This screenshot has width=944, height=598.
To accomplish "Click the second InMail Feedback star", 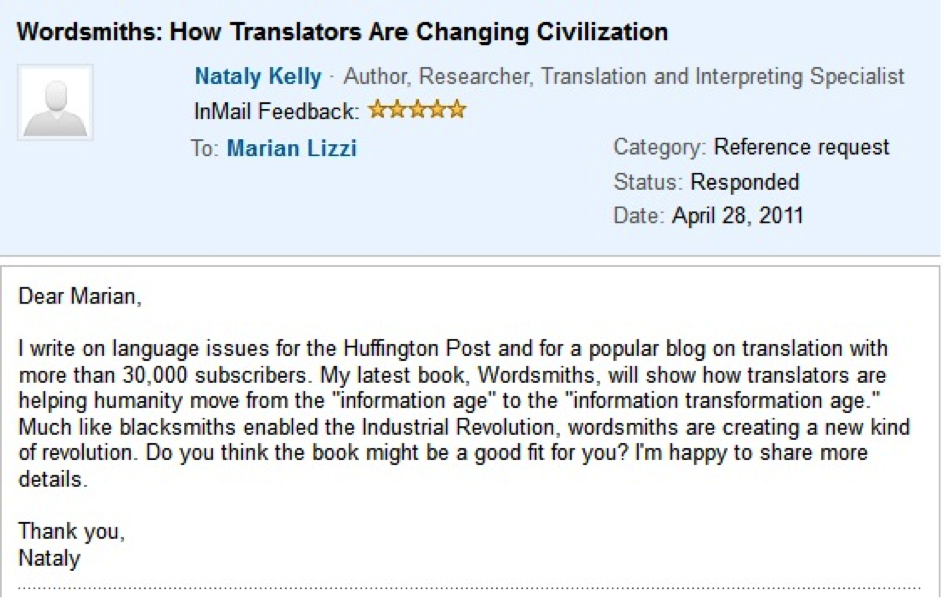I will [x=397, y=110].
